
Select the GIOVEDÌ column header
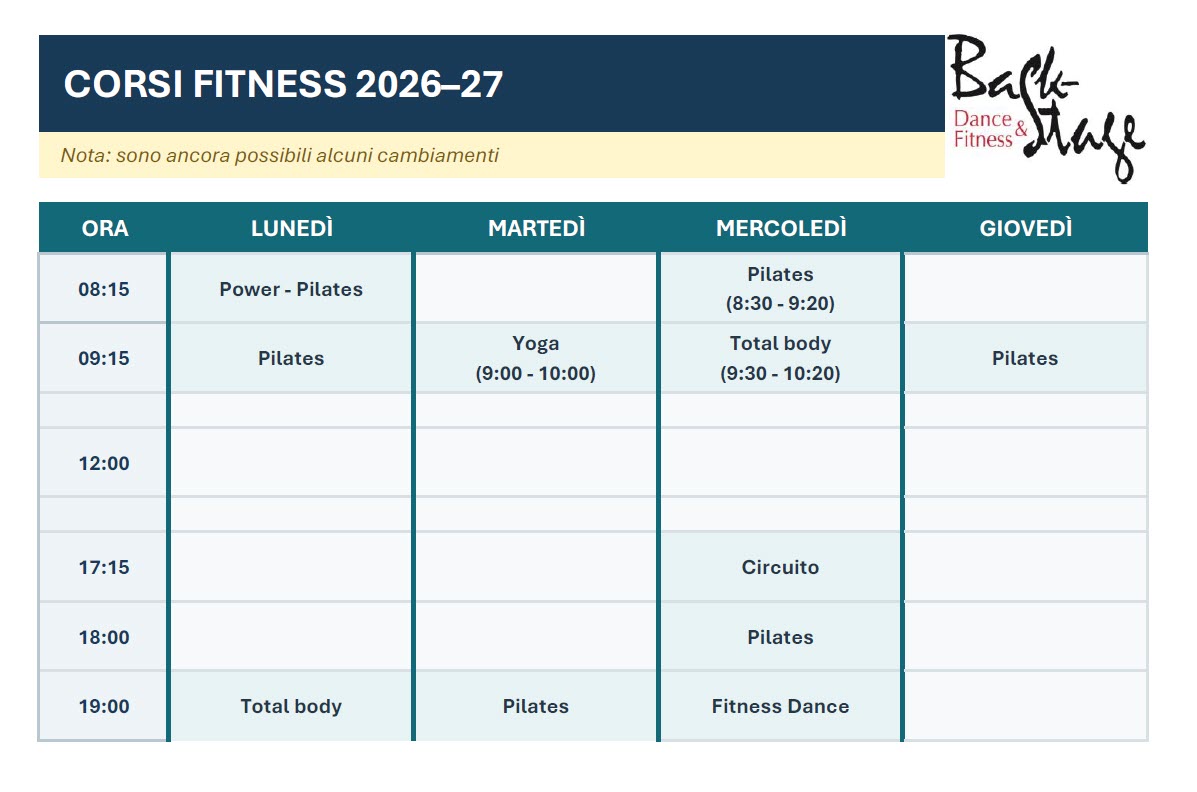click(1025, 228)
